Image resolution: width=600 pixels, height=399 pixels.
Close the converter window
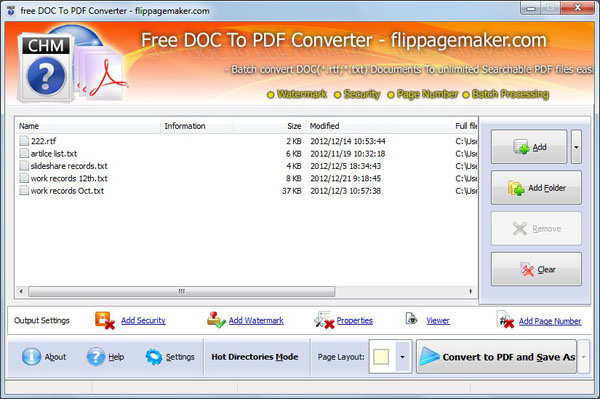pos(578,8)
